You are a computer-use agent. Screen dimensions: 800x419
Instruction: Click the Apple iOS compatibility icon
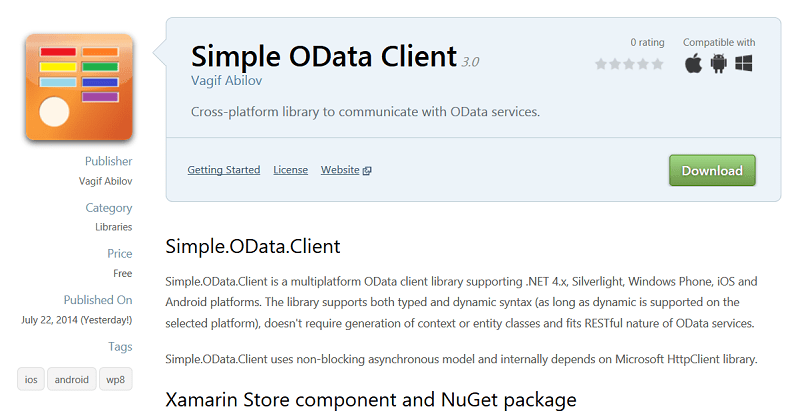[x=693, y=64]
